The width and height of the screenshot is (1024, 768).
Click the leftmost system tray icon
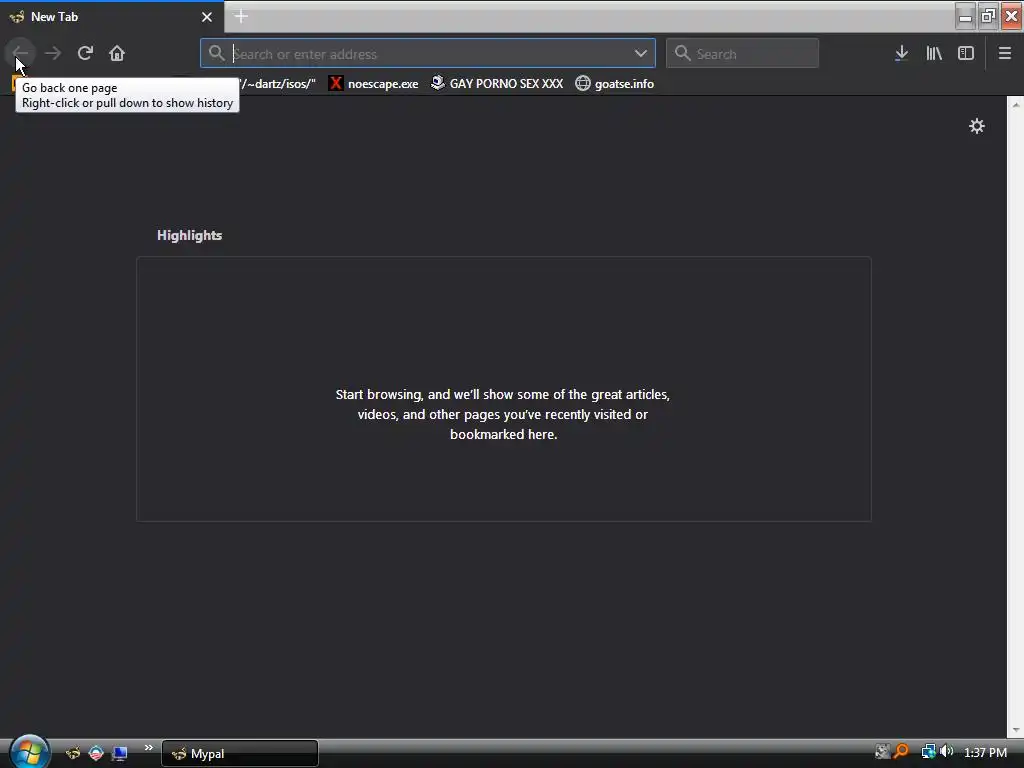coord(882,752)
